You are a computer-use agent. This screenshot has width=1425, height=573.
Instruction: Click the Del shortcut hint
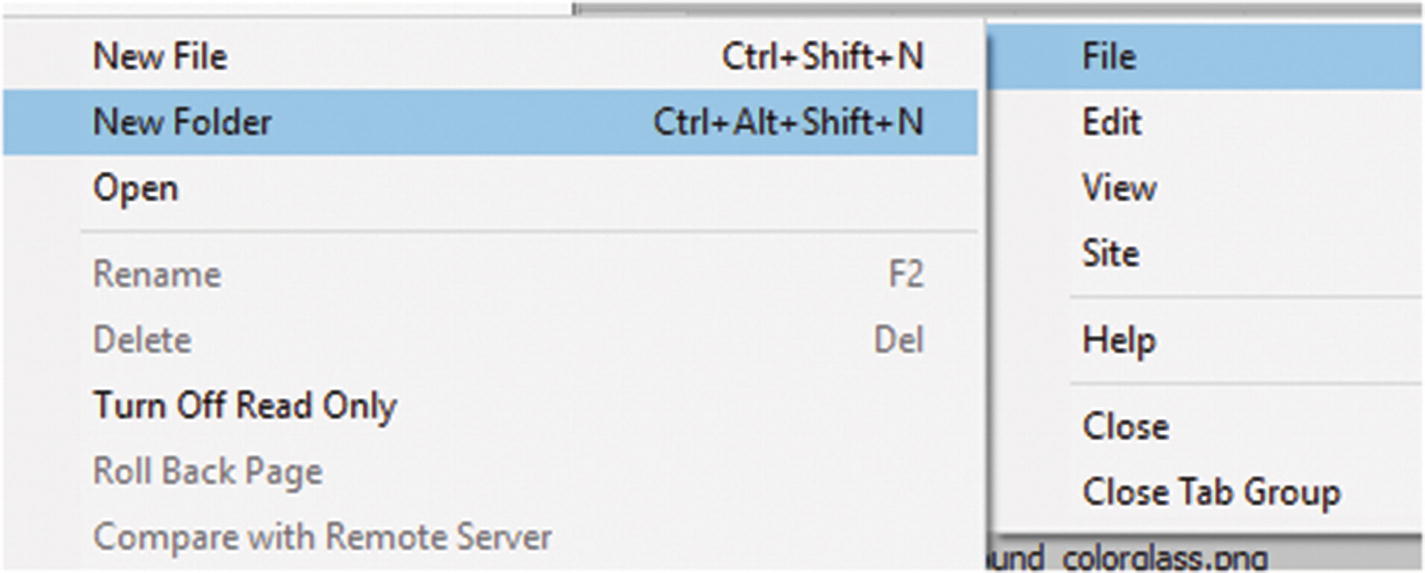point(898,340)
